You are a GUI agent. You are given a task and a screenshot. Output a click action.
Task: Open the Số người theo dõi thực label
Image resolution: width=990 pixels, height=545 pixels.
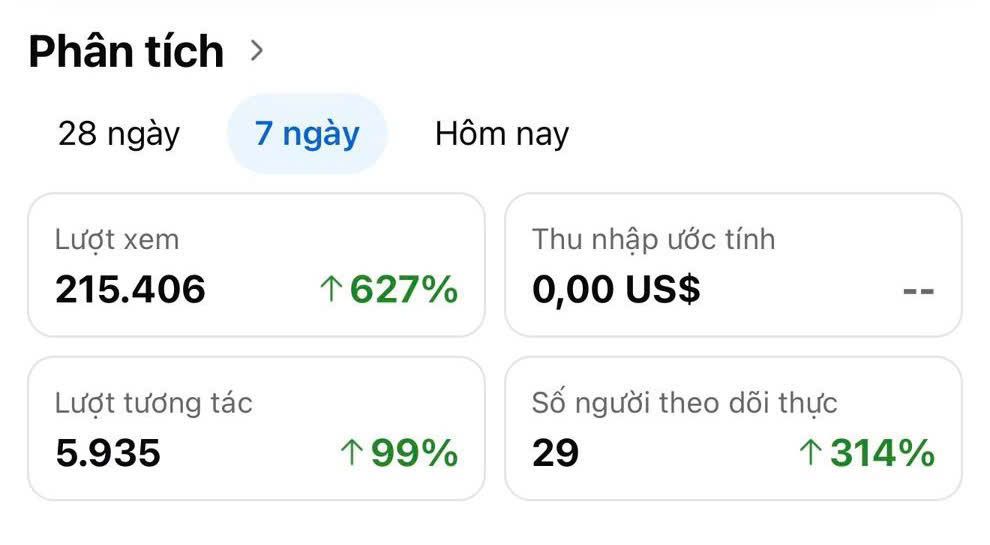coord(684,403)
